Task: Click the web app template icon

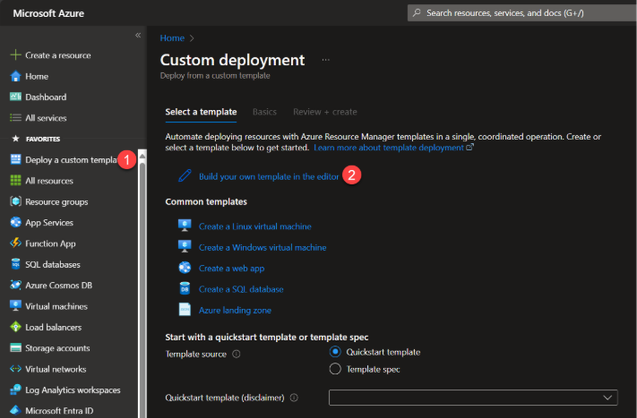Action: tap(185, 268)
